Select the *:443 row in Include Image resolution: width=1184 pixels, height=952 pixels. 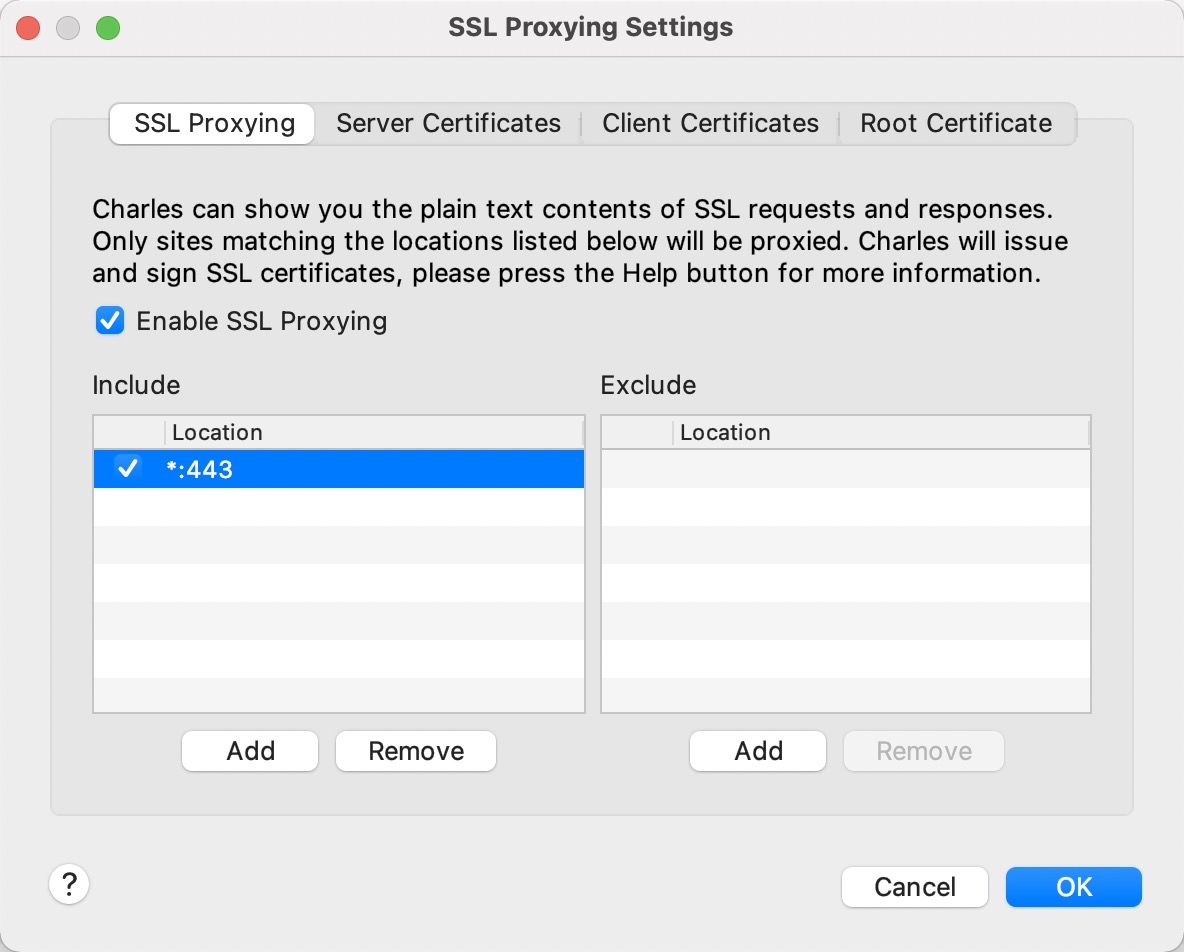(x=300, y=468)
